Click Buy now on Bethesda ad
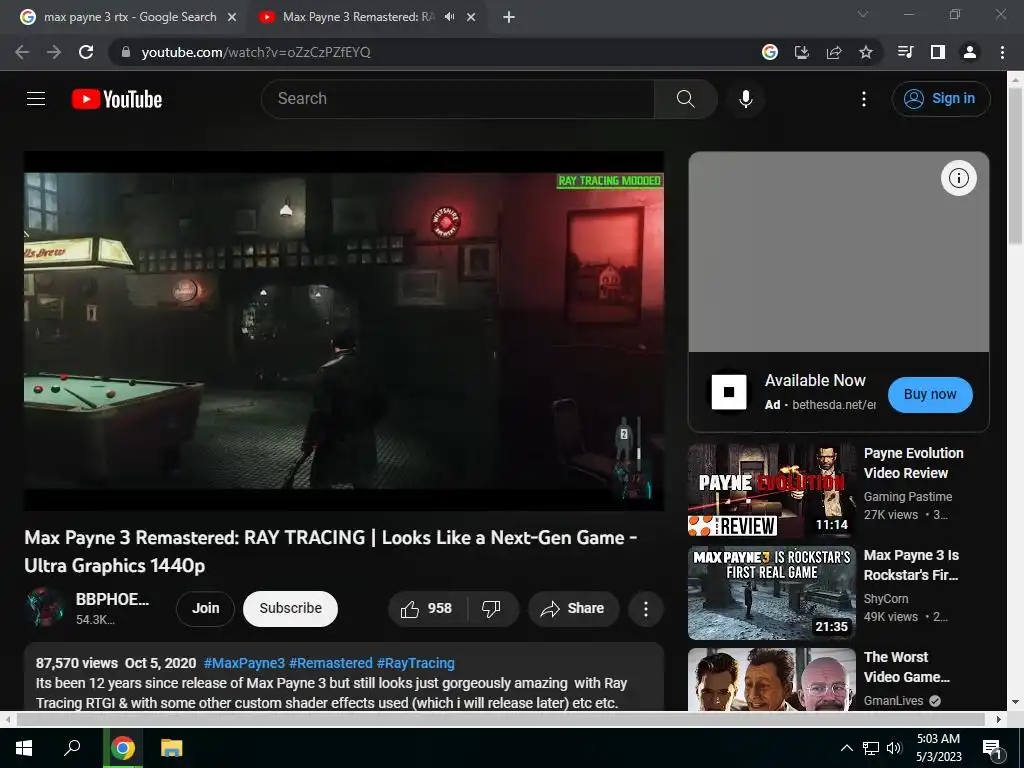The image size is (1024, 768). pyautogui.click(x=930, y=394)
